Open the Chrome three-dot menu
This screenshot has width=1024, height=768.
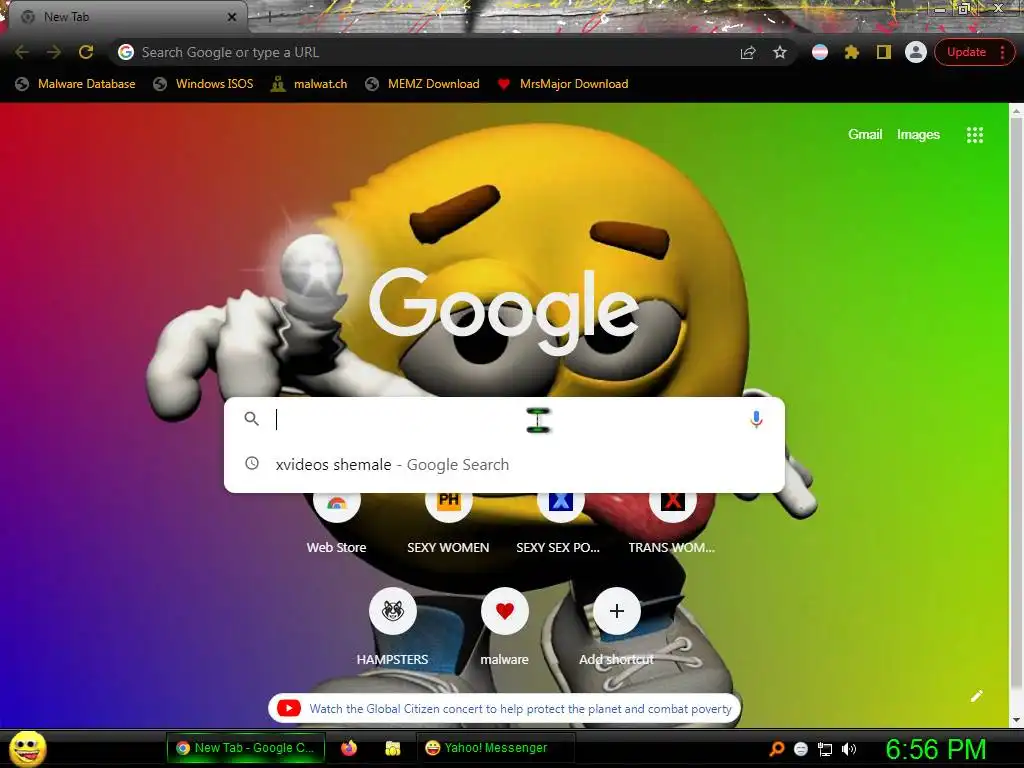click(x=1002, y=52)
